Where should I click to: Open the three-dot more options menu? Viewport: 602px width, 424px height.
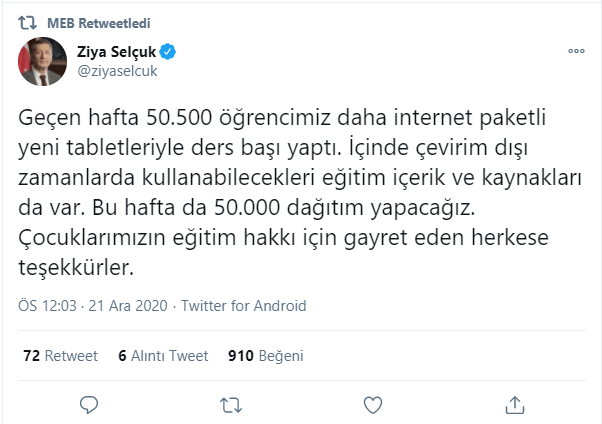575,49
